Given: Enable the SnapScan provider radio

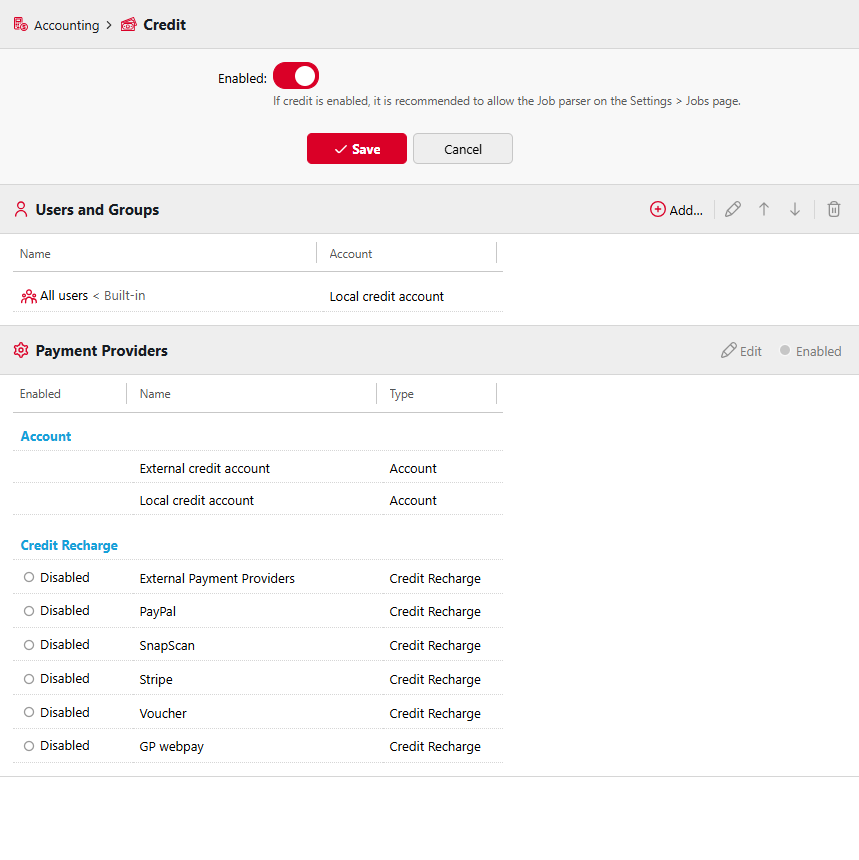Looking at the screenshot, I should [x=29, y=645].
